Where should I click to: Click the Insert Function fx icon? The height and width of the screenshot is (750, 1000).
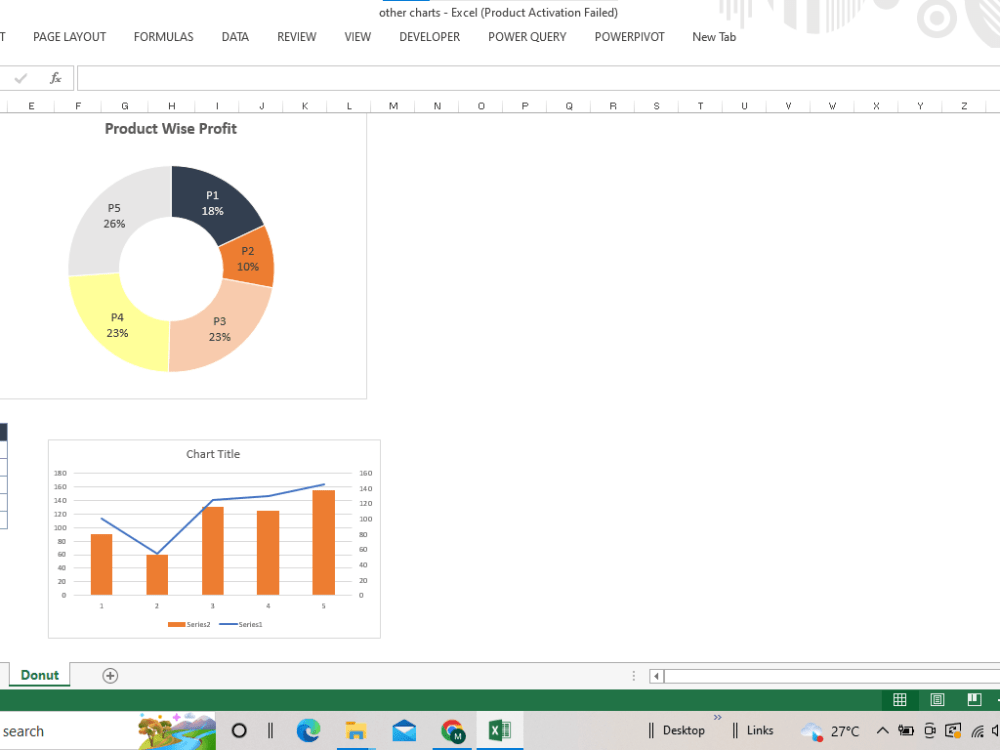tap(55, 78)
